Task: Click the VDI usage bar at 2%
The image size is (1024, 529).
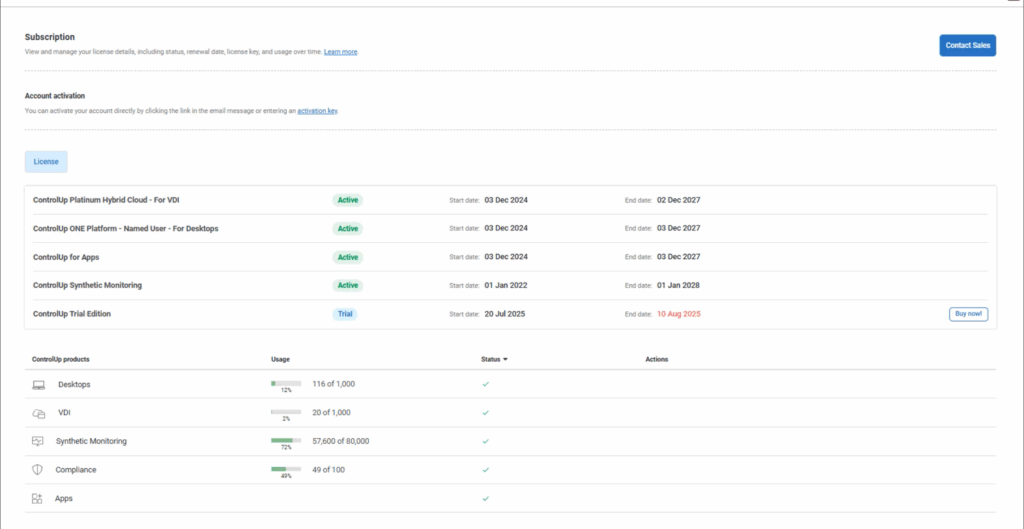Action: click(x=286, y=412)
